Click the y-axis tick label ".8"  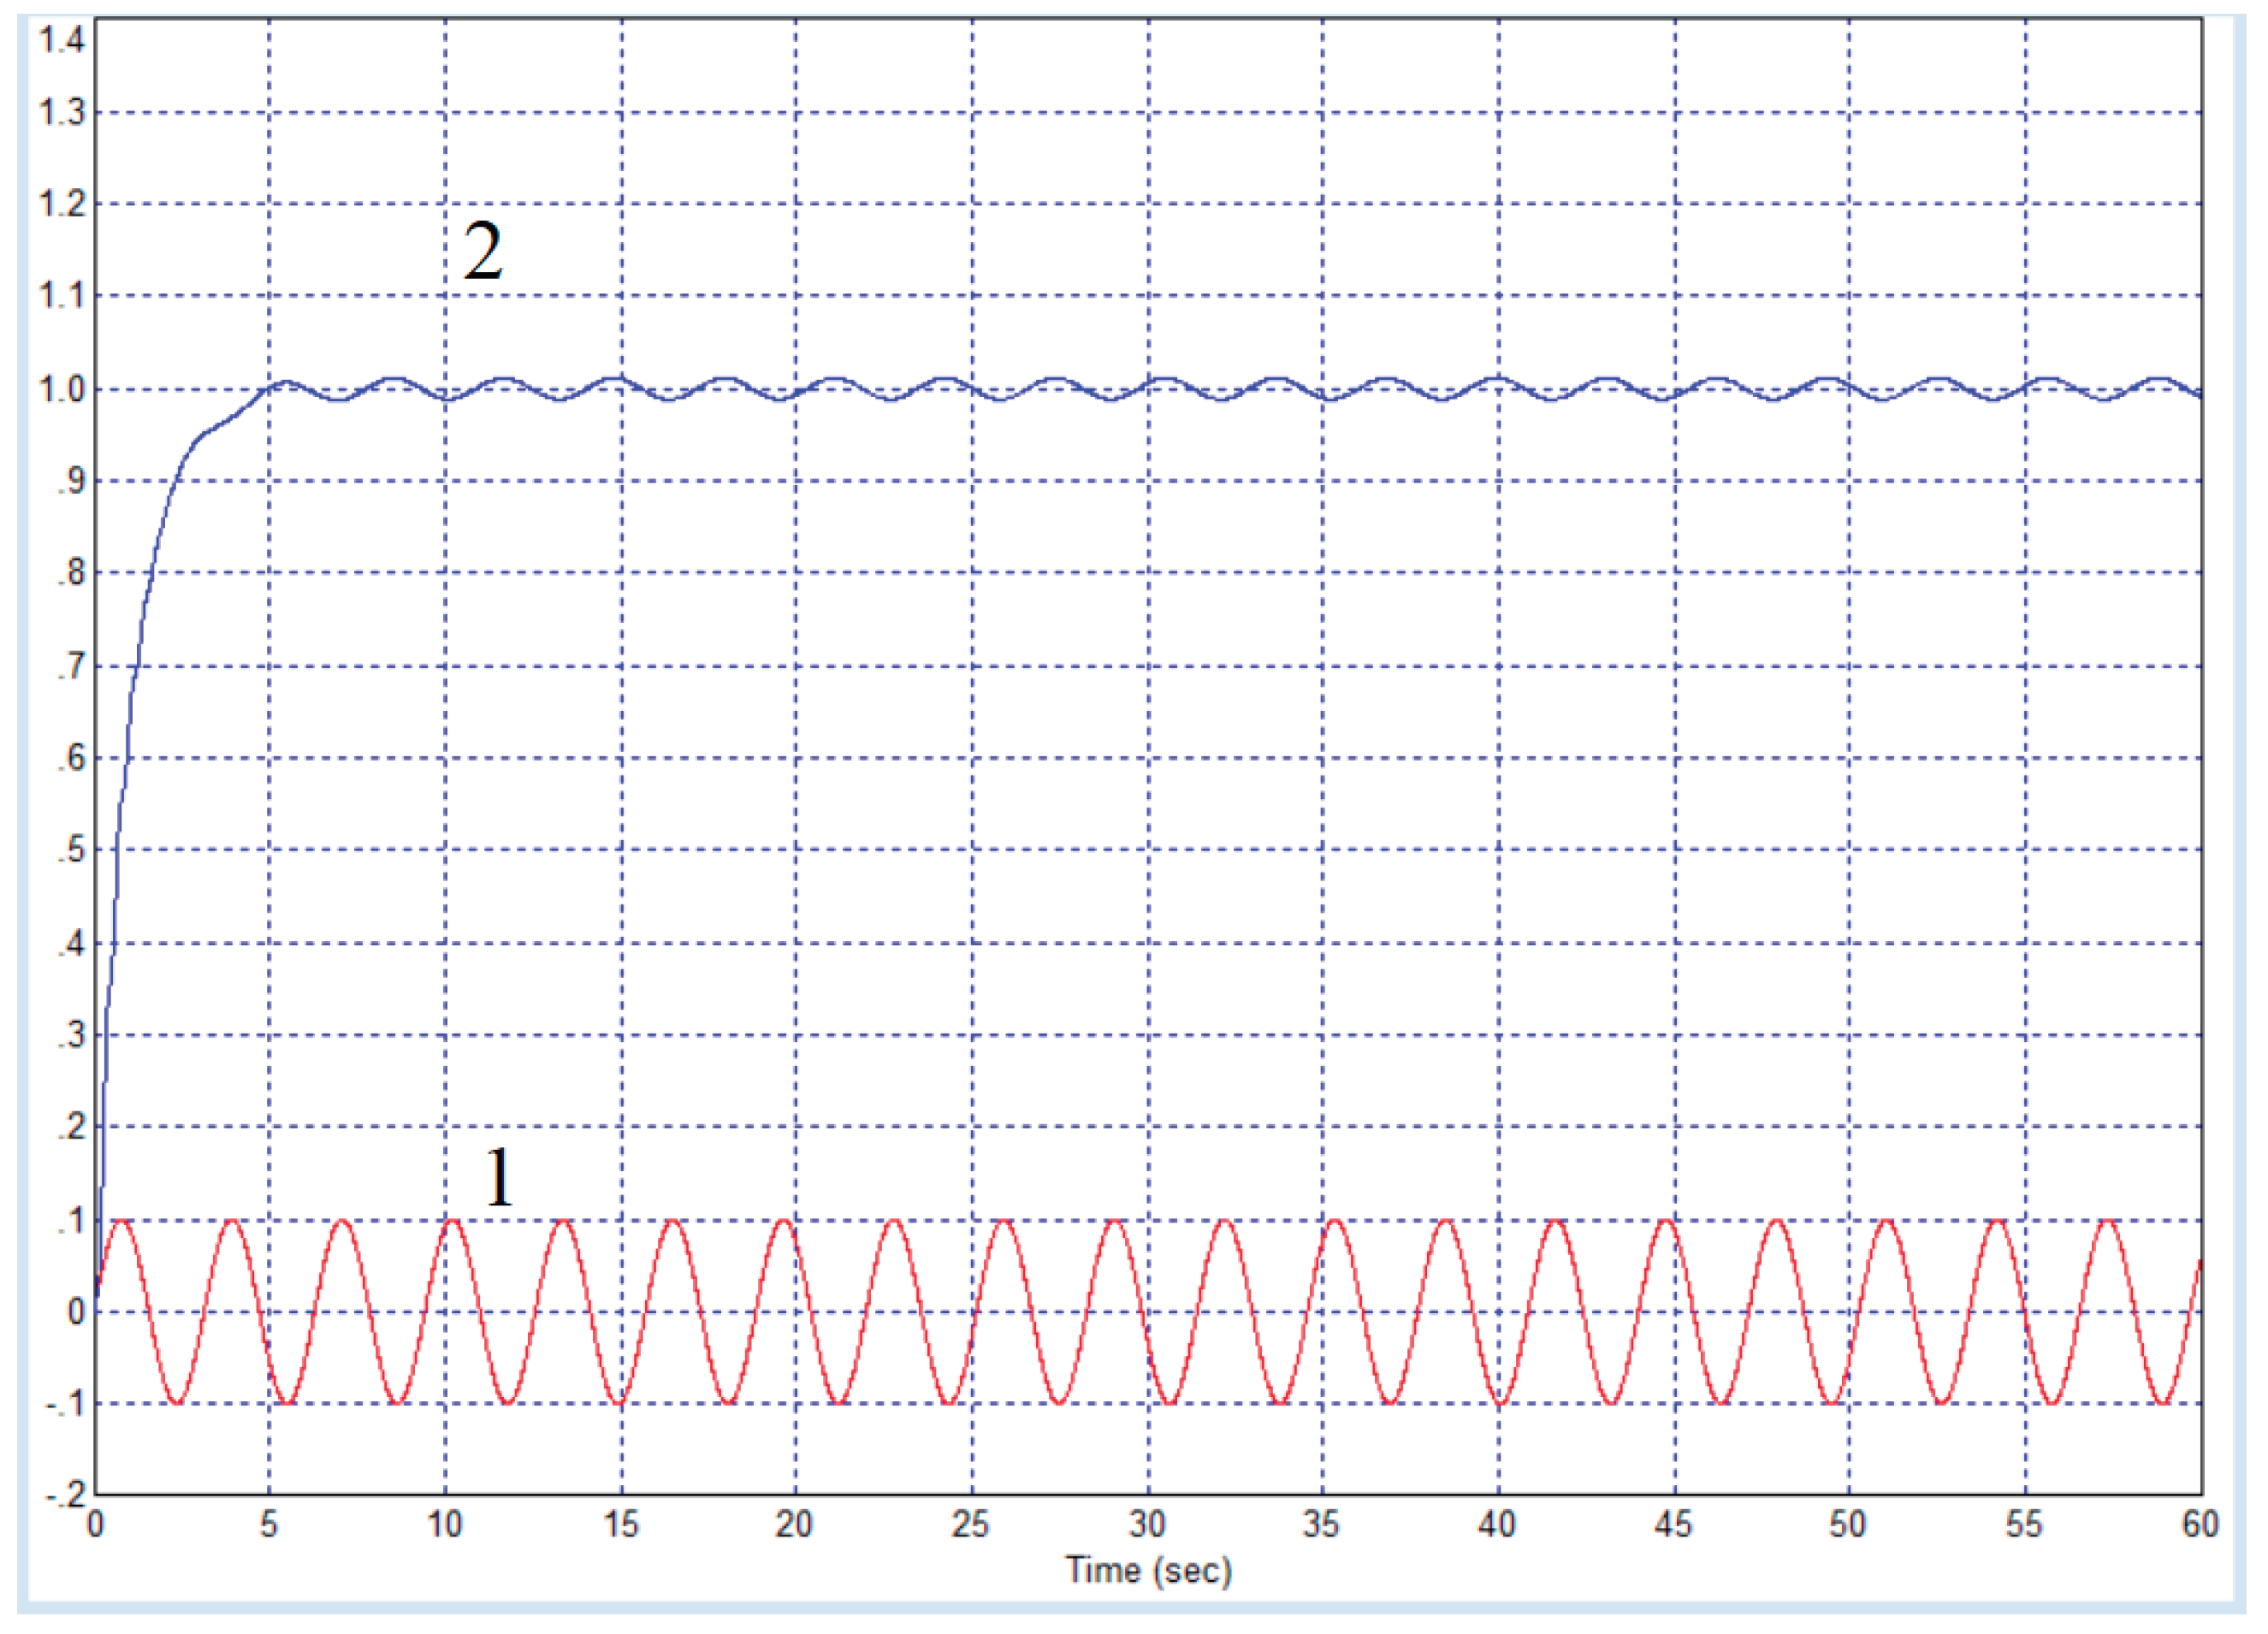(x=72, y=574)
